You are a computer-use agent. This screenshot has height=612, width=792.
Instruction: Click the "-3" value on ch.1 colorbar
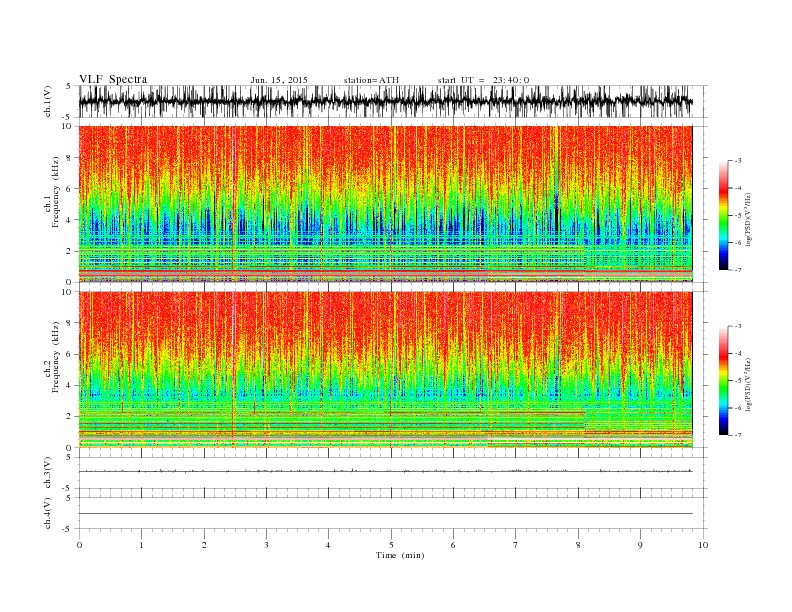(737, 161)
